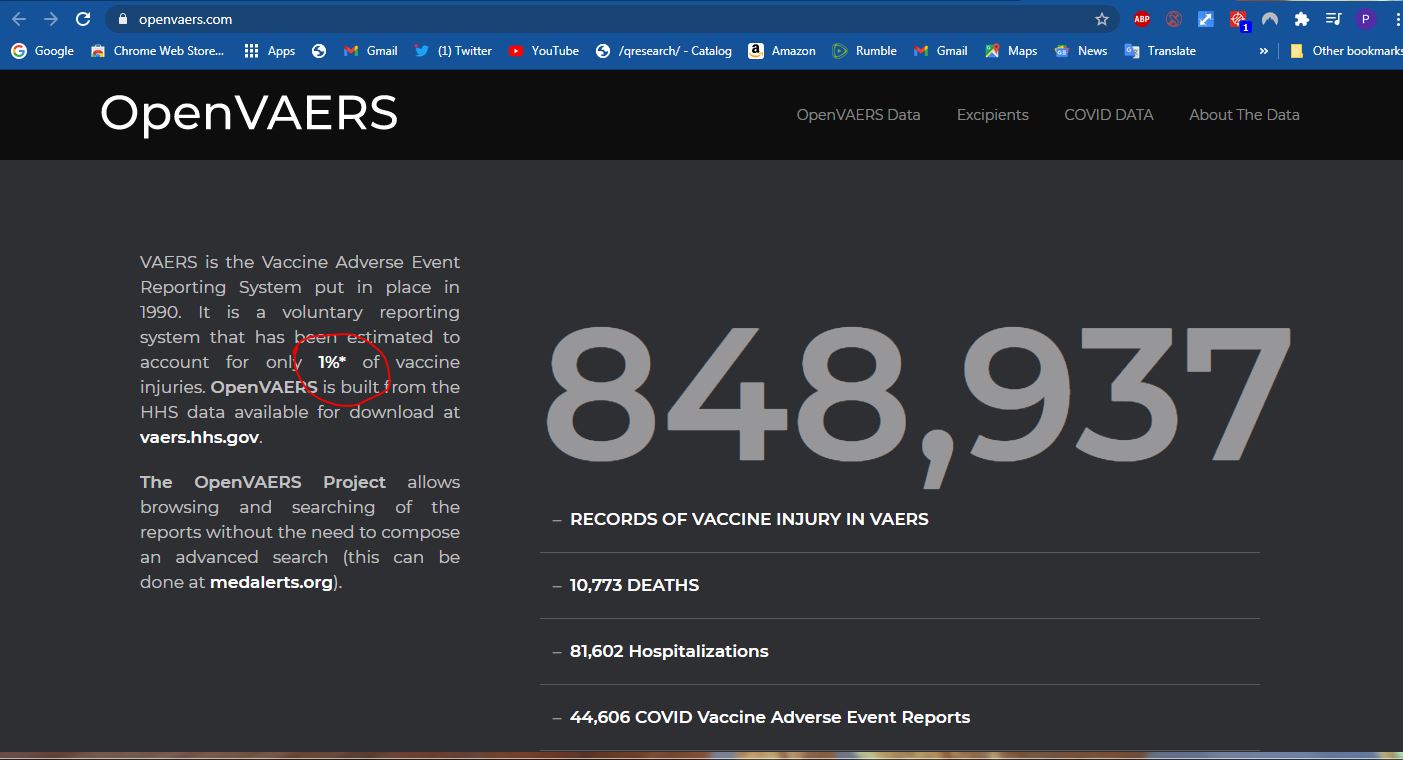This screenshot has width=1403, height=760.
Task: Click 44,606 COVID Vaccine Adverse Event Reports
Action: (770, 717)
